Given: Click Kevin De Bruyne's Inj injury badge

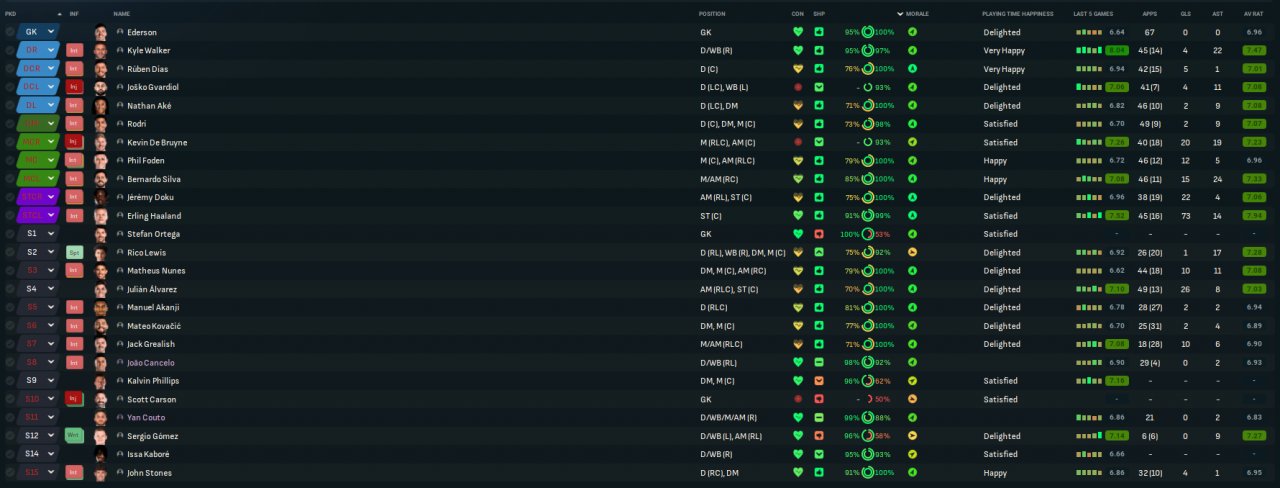Looking at the screenshot, I should 74,142.
